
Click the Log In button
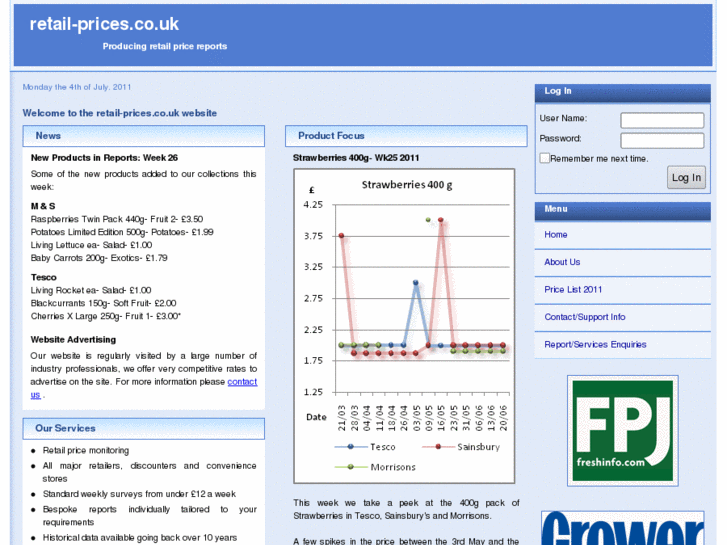[x=686, y=177]
